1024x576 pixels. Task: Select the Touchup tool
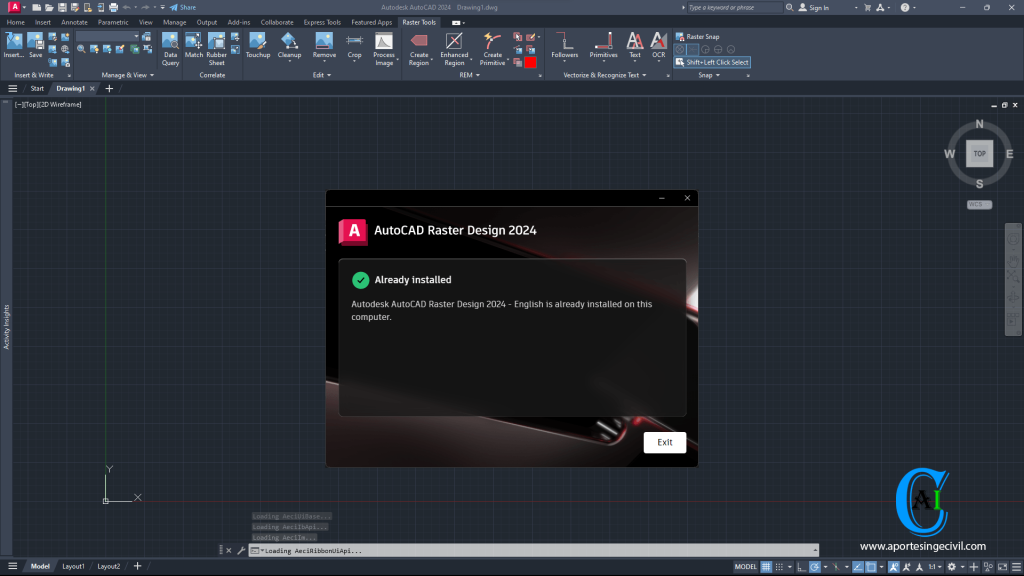point(256,42)
